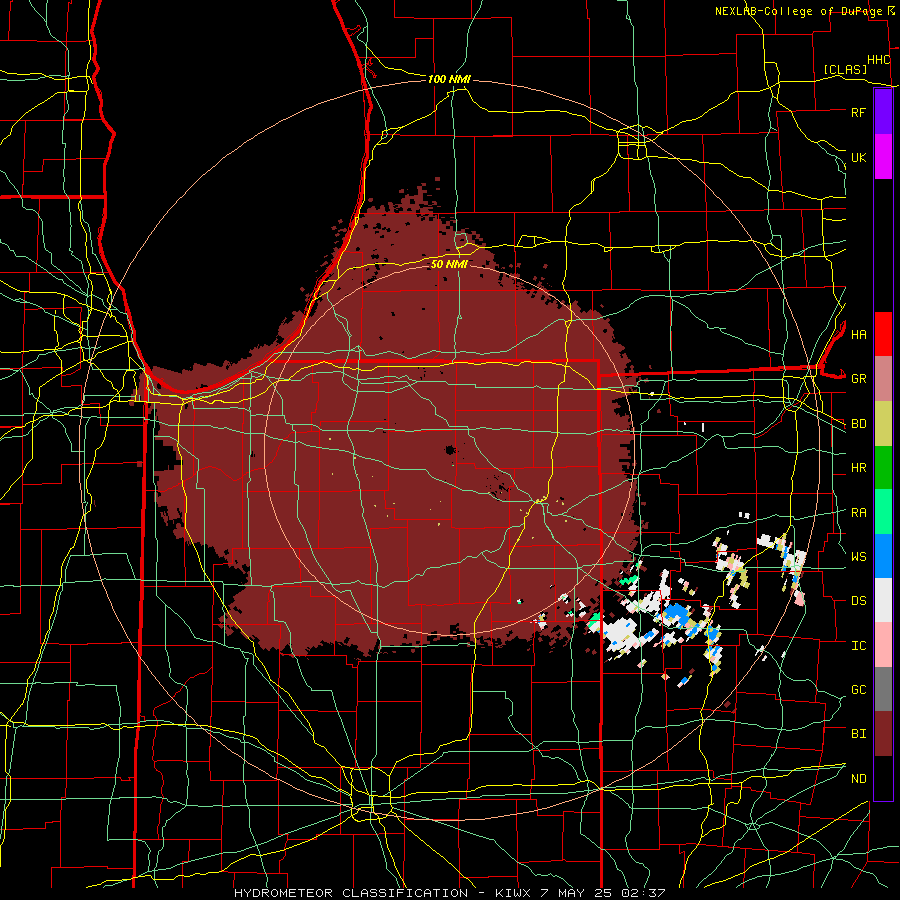Click the 'HR' legend label
The image size is (900, 900).
click(x=858, y=468)
